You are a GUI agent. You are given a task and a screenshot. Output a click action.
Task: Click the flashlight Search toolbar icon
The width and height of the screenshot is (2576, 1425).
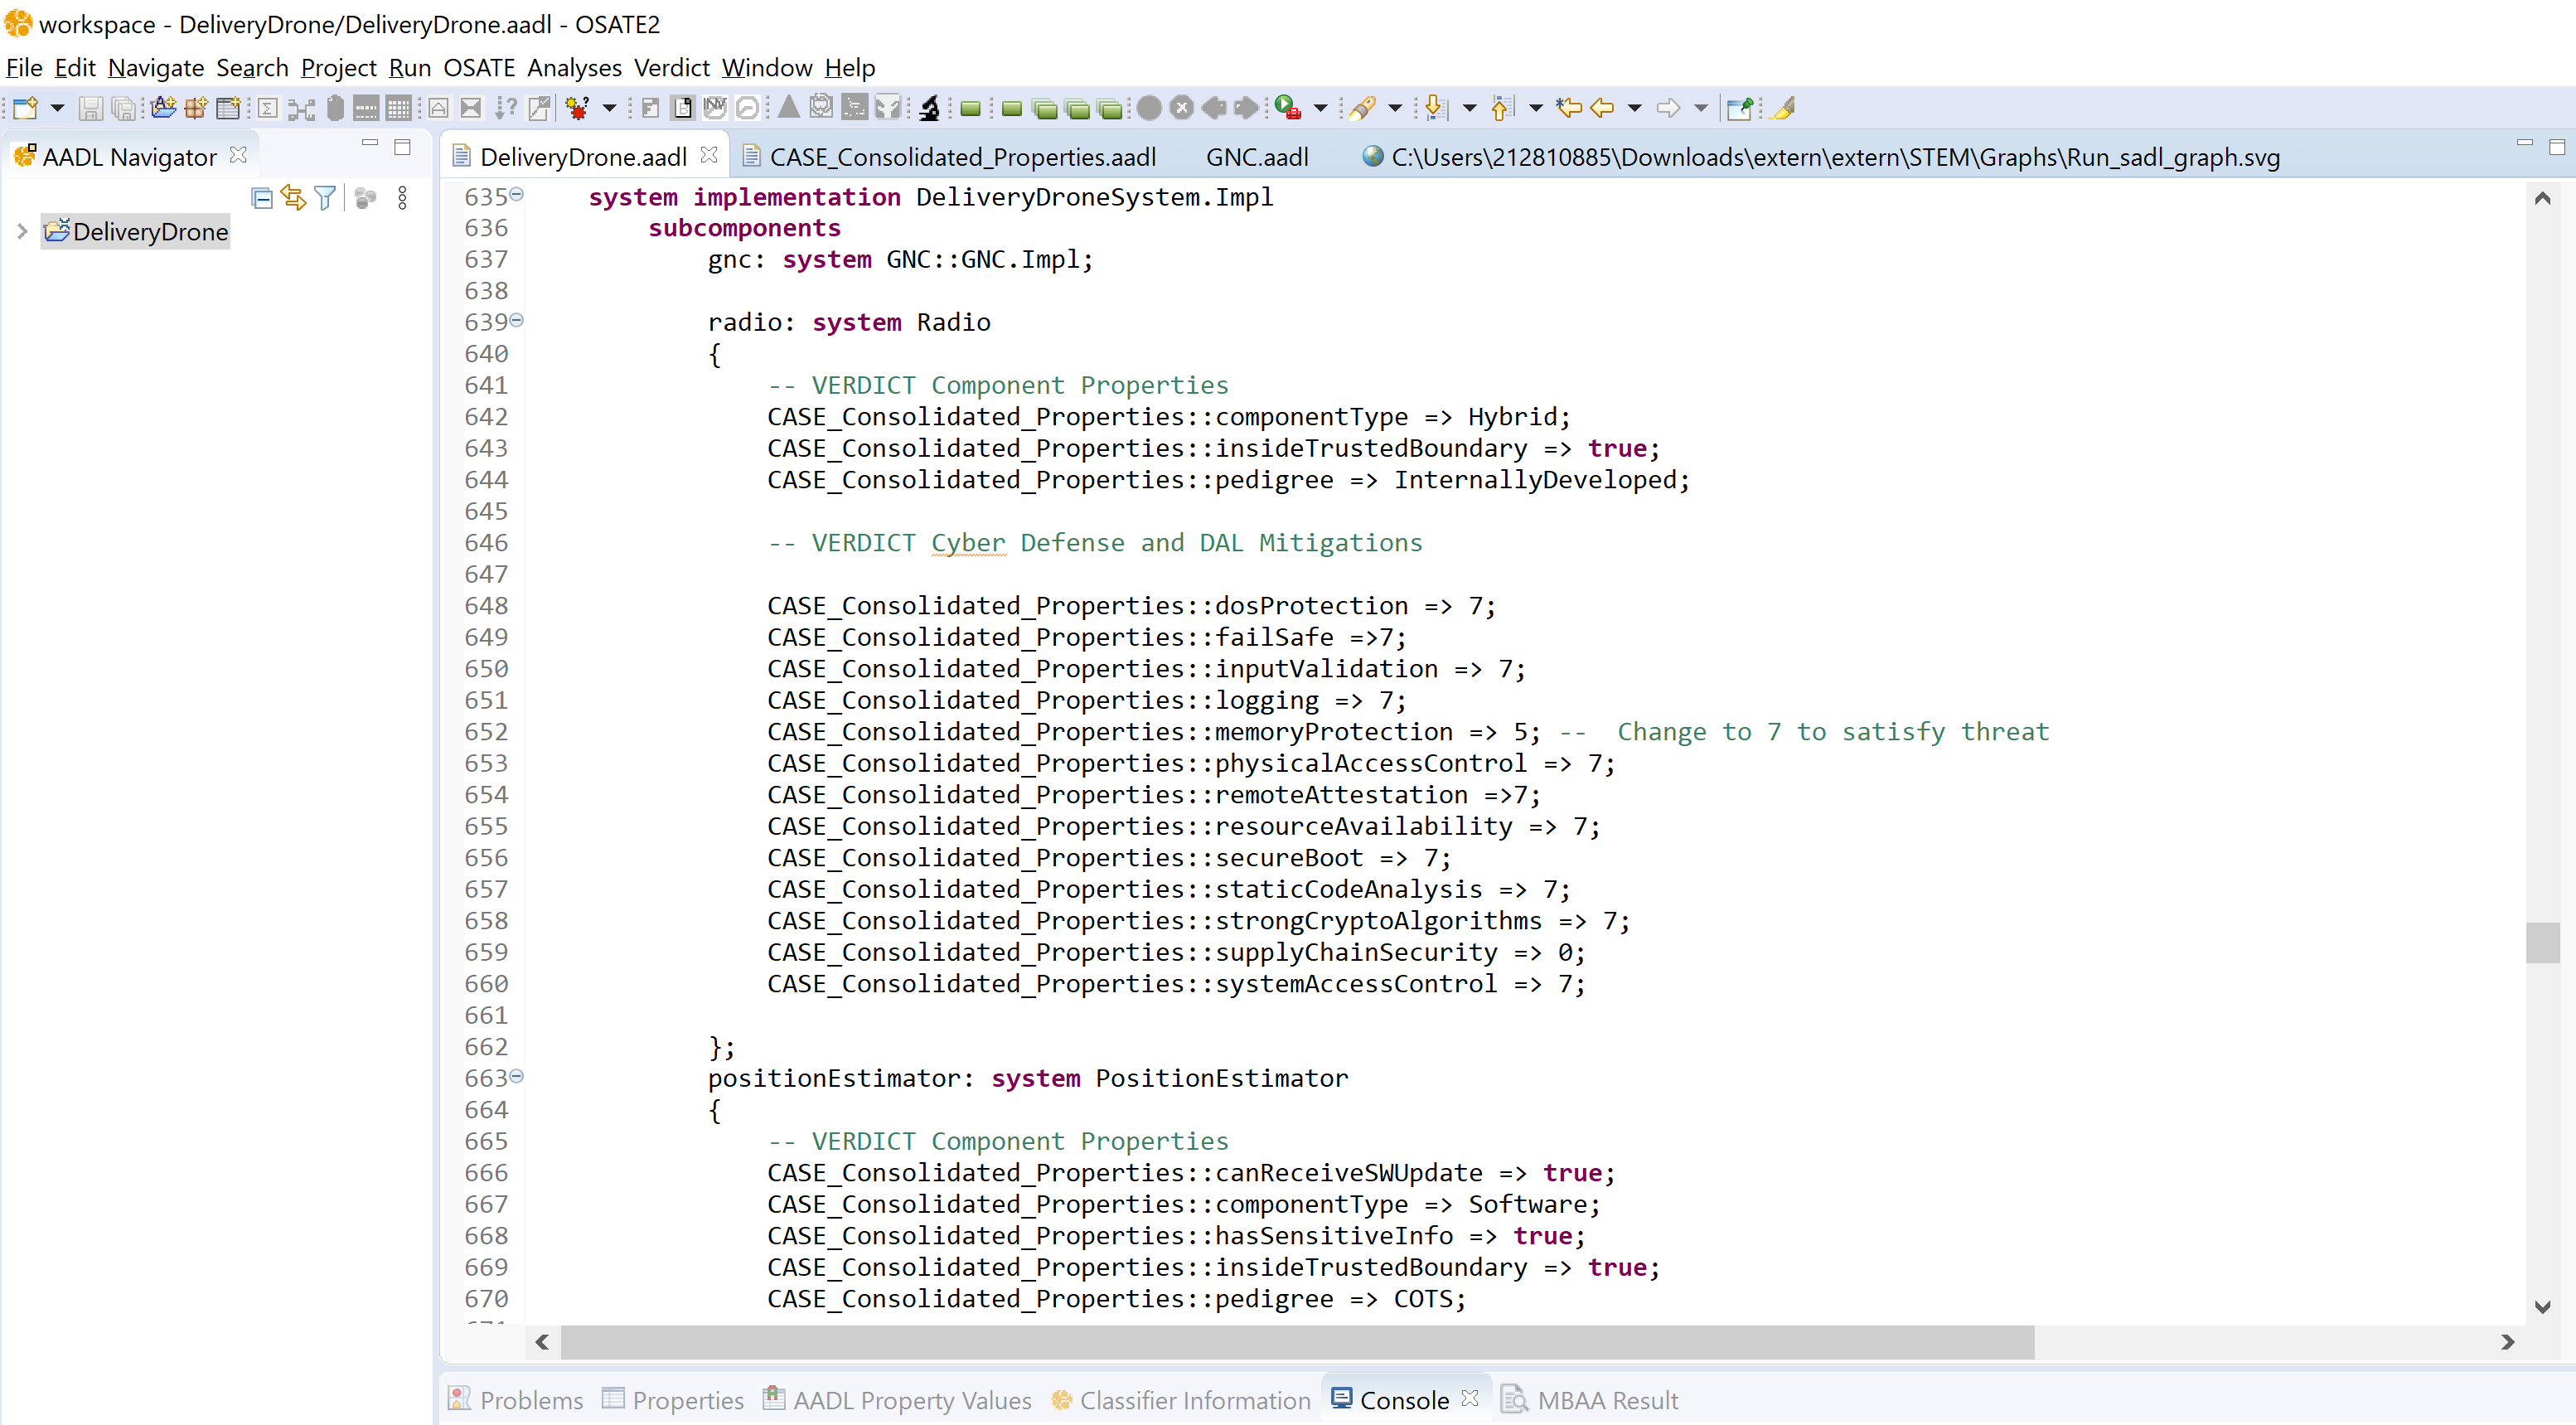click(x=1362, y=107)
